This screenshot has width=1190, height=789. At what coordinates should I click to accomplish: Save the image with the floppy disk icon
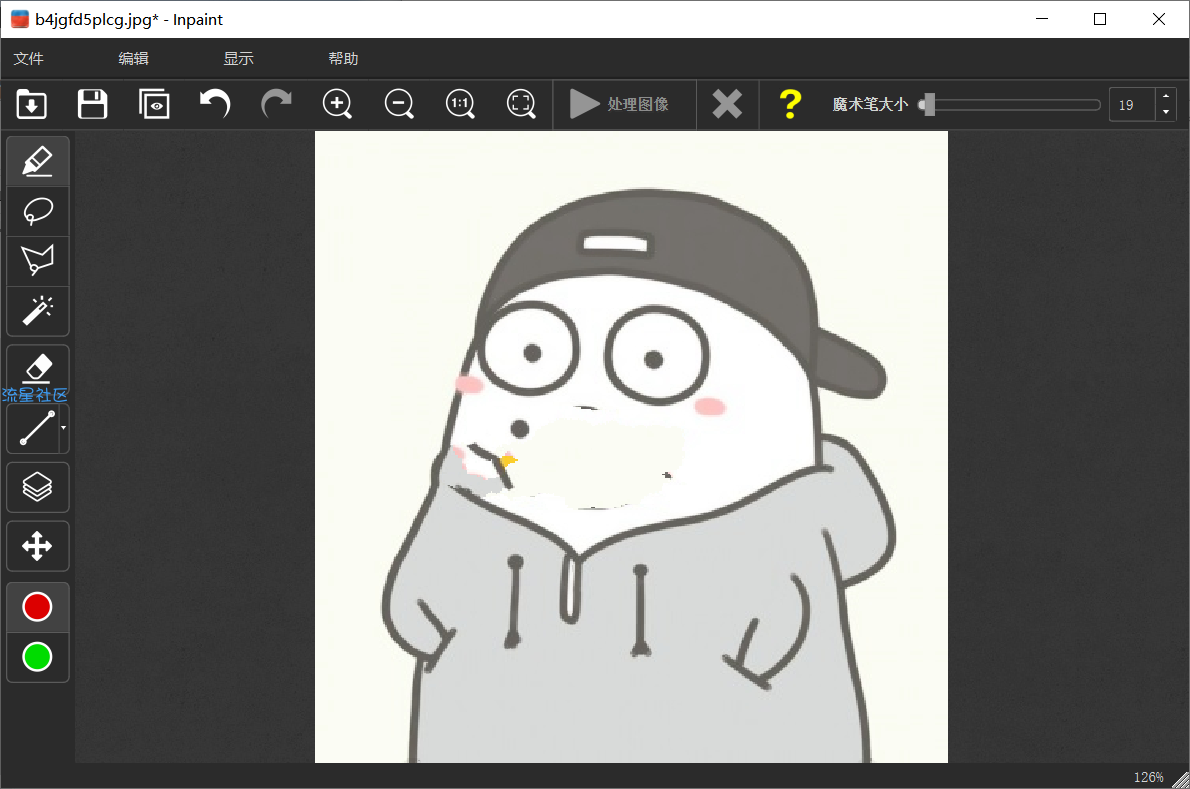[93, 104]
